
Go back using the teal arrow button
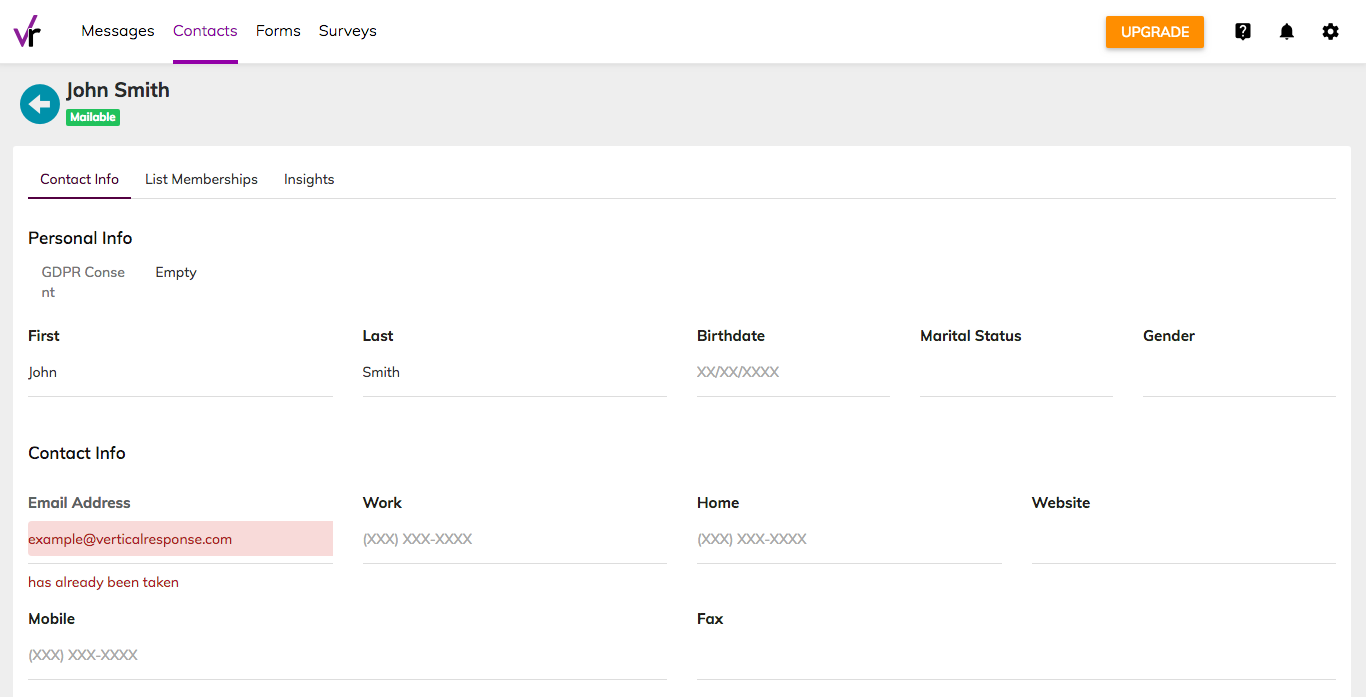pyautogui.click(x=40, y=104)
